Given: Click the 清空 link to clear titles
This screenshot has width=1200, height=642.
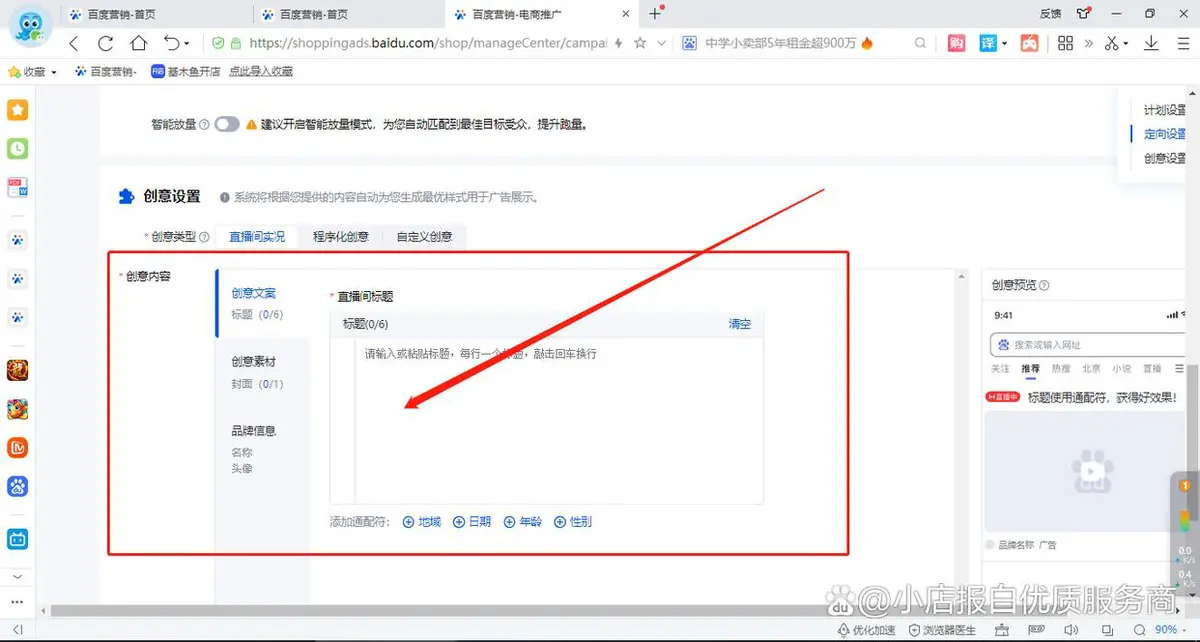Looking at the screenshot, I should (739, 324).
